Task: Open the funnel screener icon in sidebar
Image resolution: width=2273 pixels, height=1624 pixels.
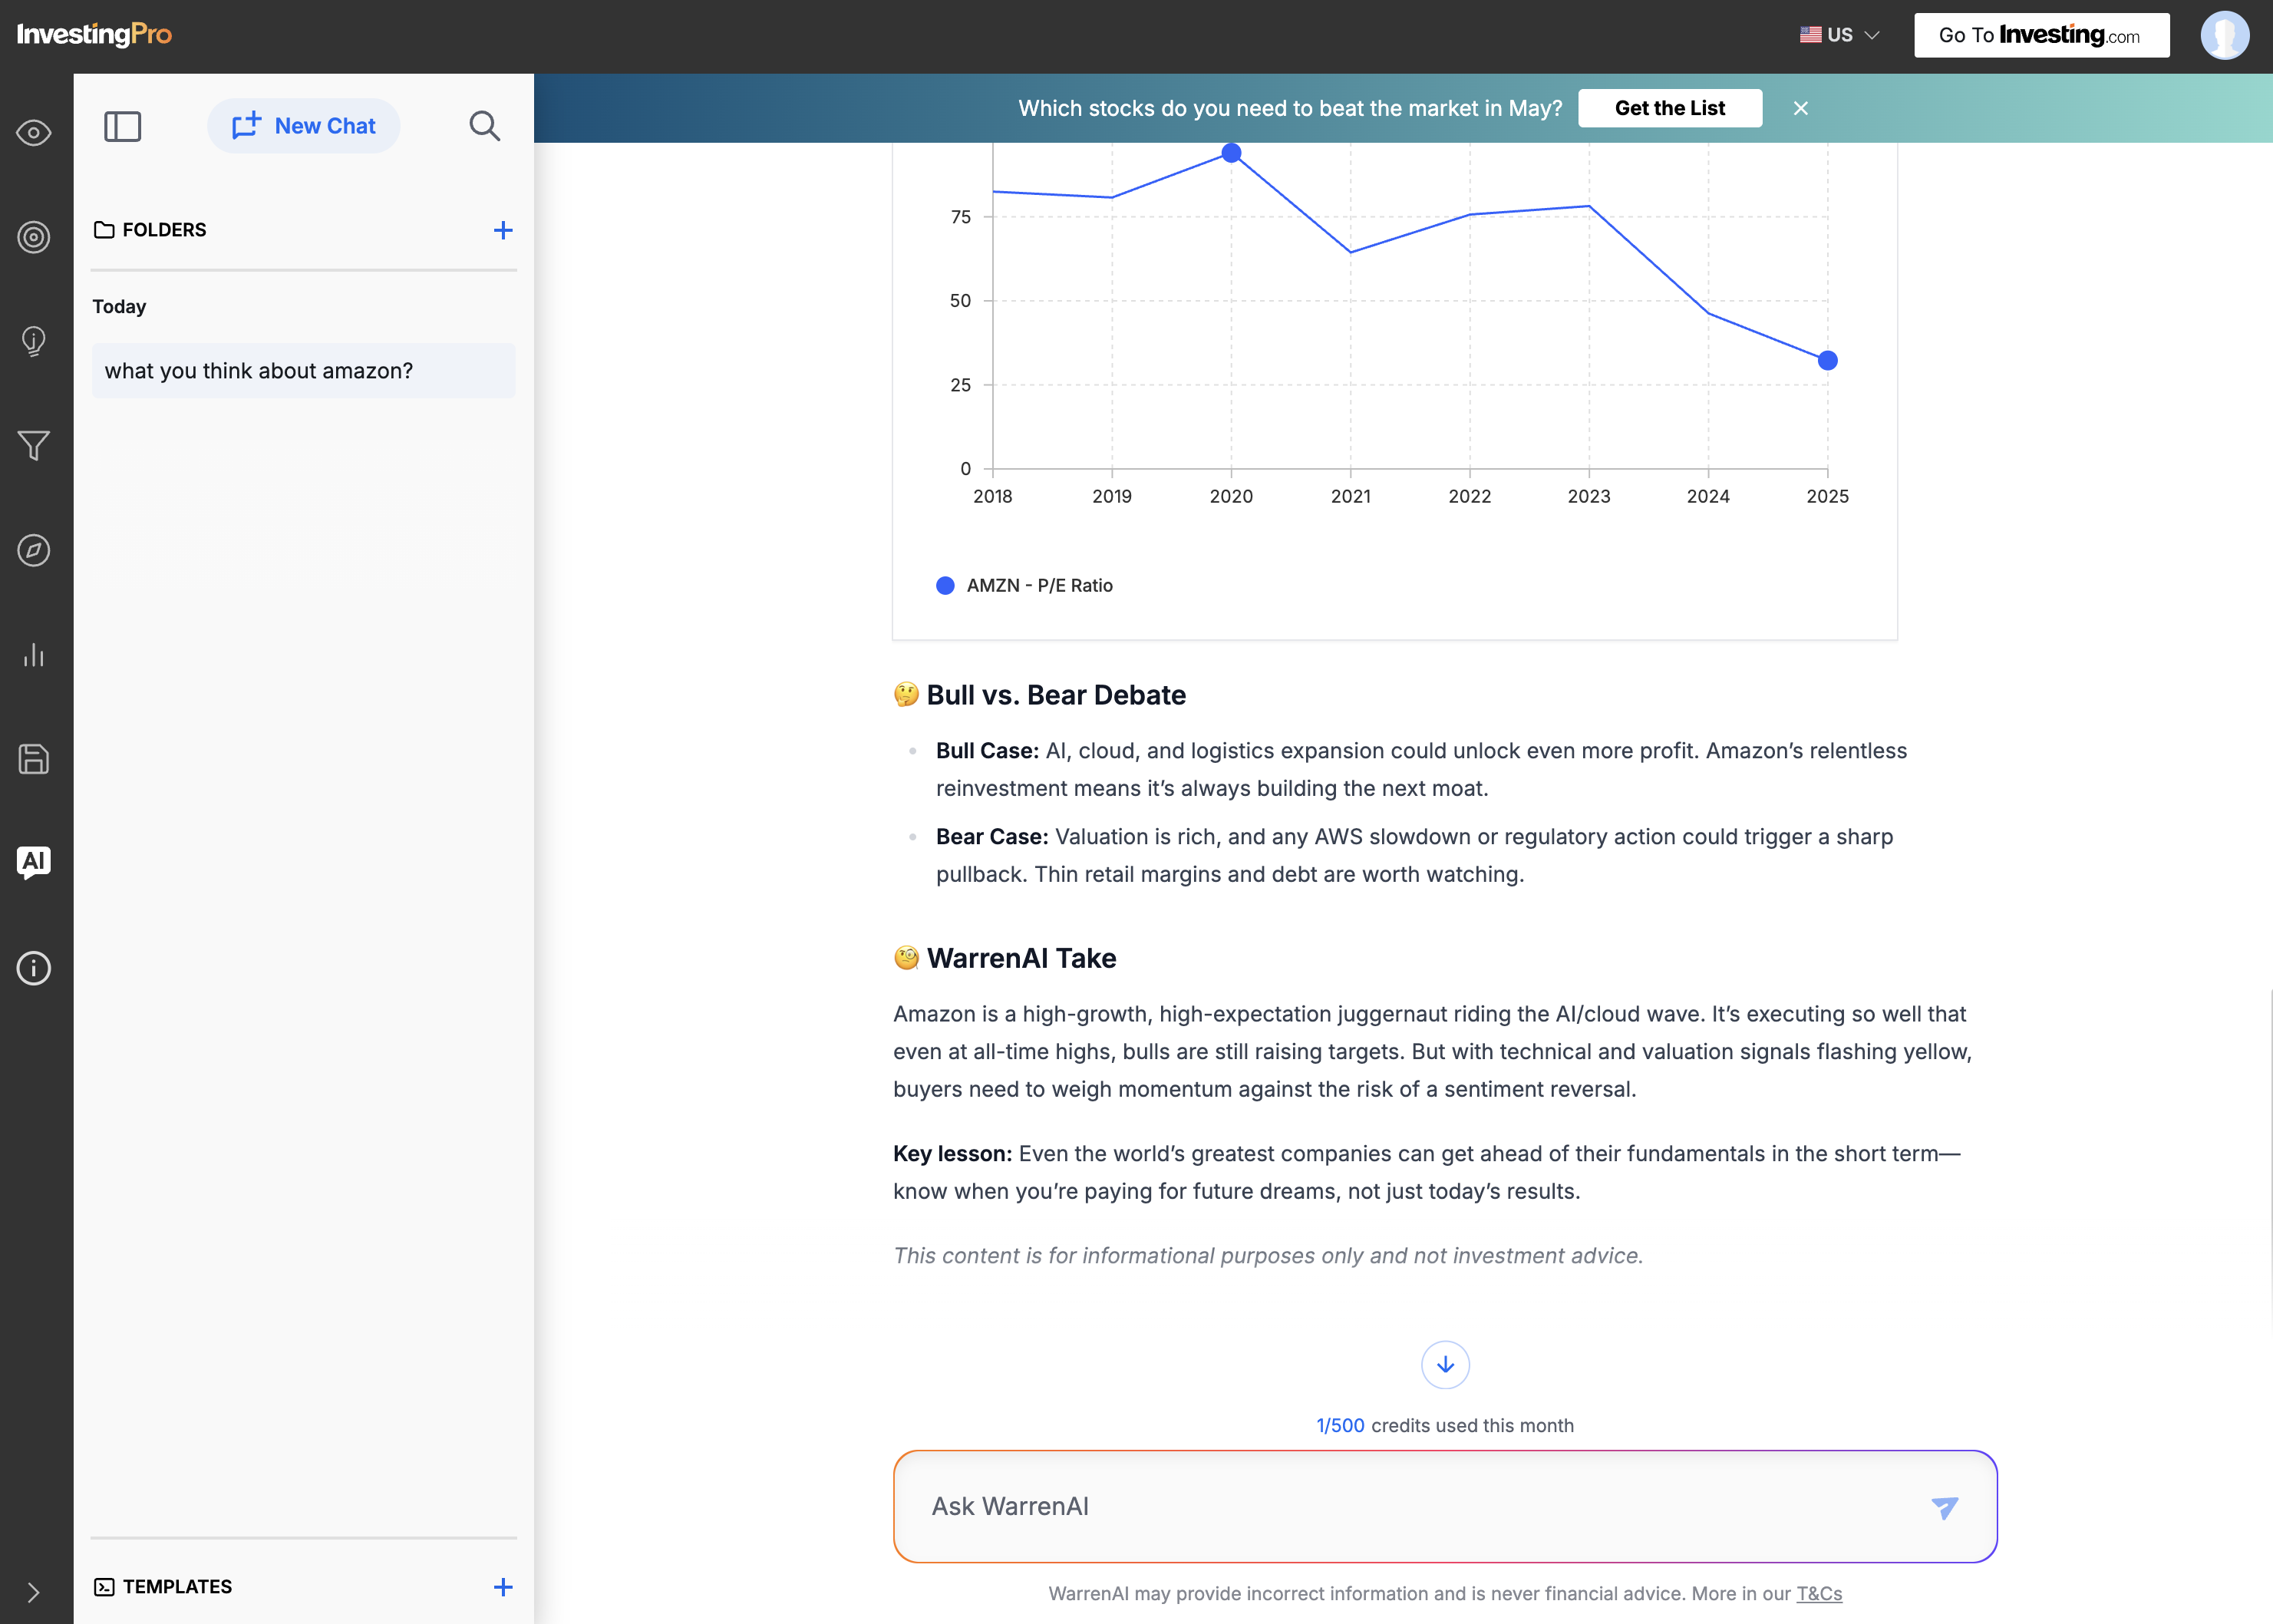Action: [x=34, y=446]
